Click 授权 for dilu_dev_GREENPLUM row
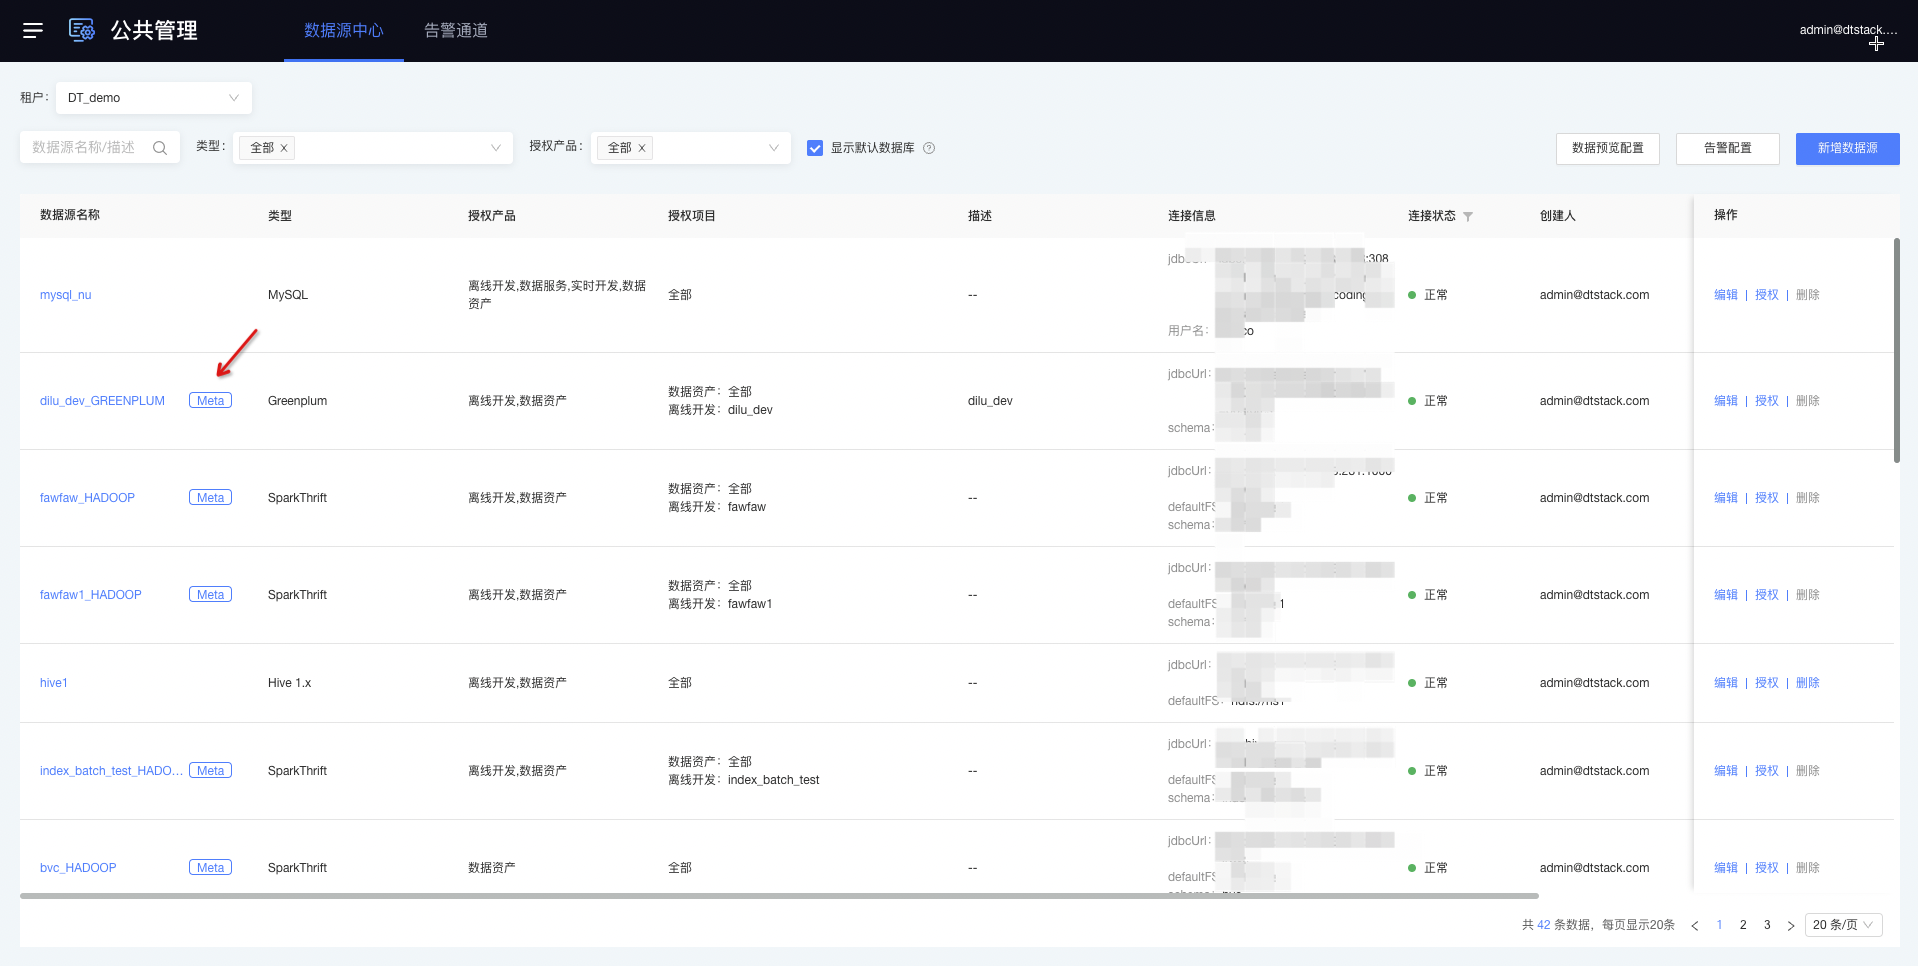 point(1767,401)
